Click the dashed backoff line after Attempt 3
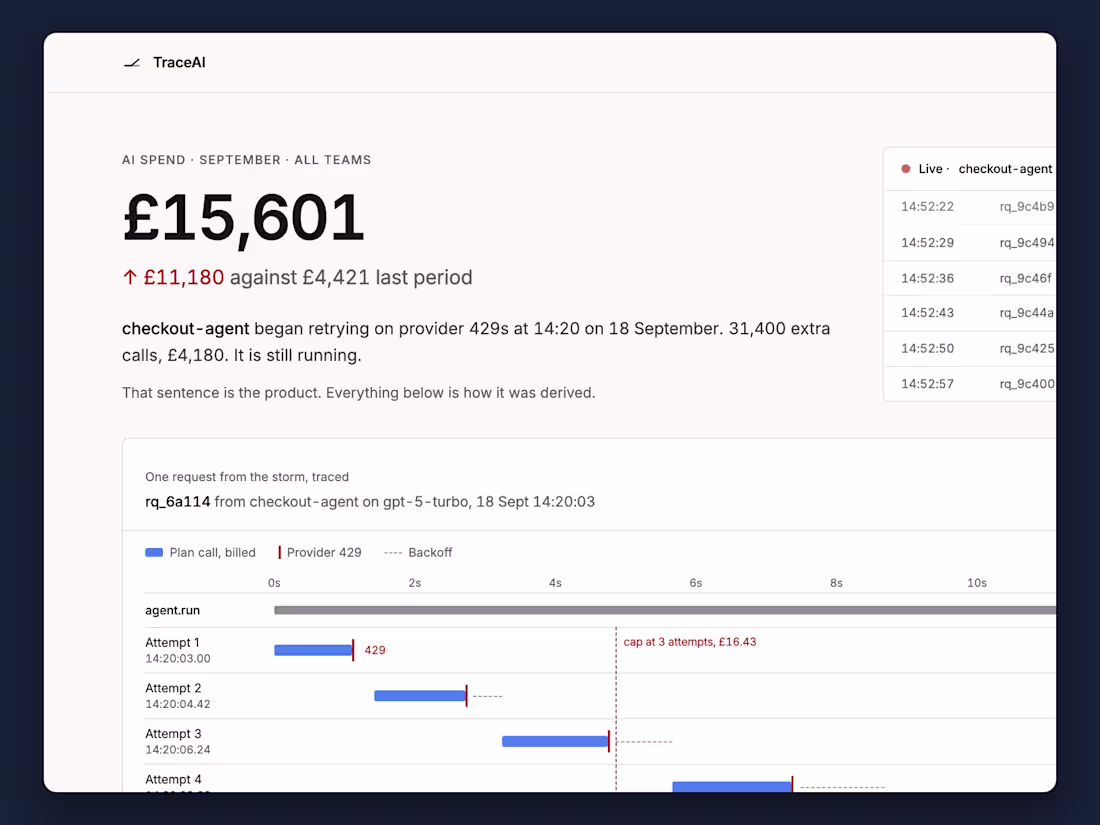Image resolution: width=1100 pixels, height=825 pixels. (644, 742)
